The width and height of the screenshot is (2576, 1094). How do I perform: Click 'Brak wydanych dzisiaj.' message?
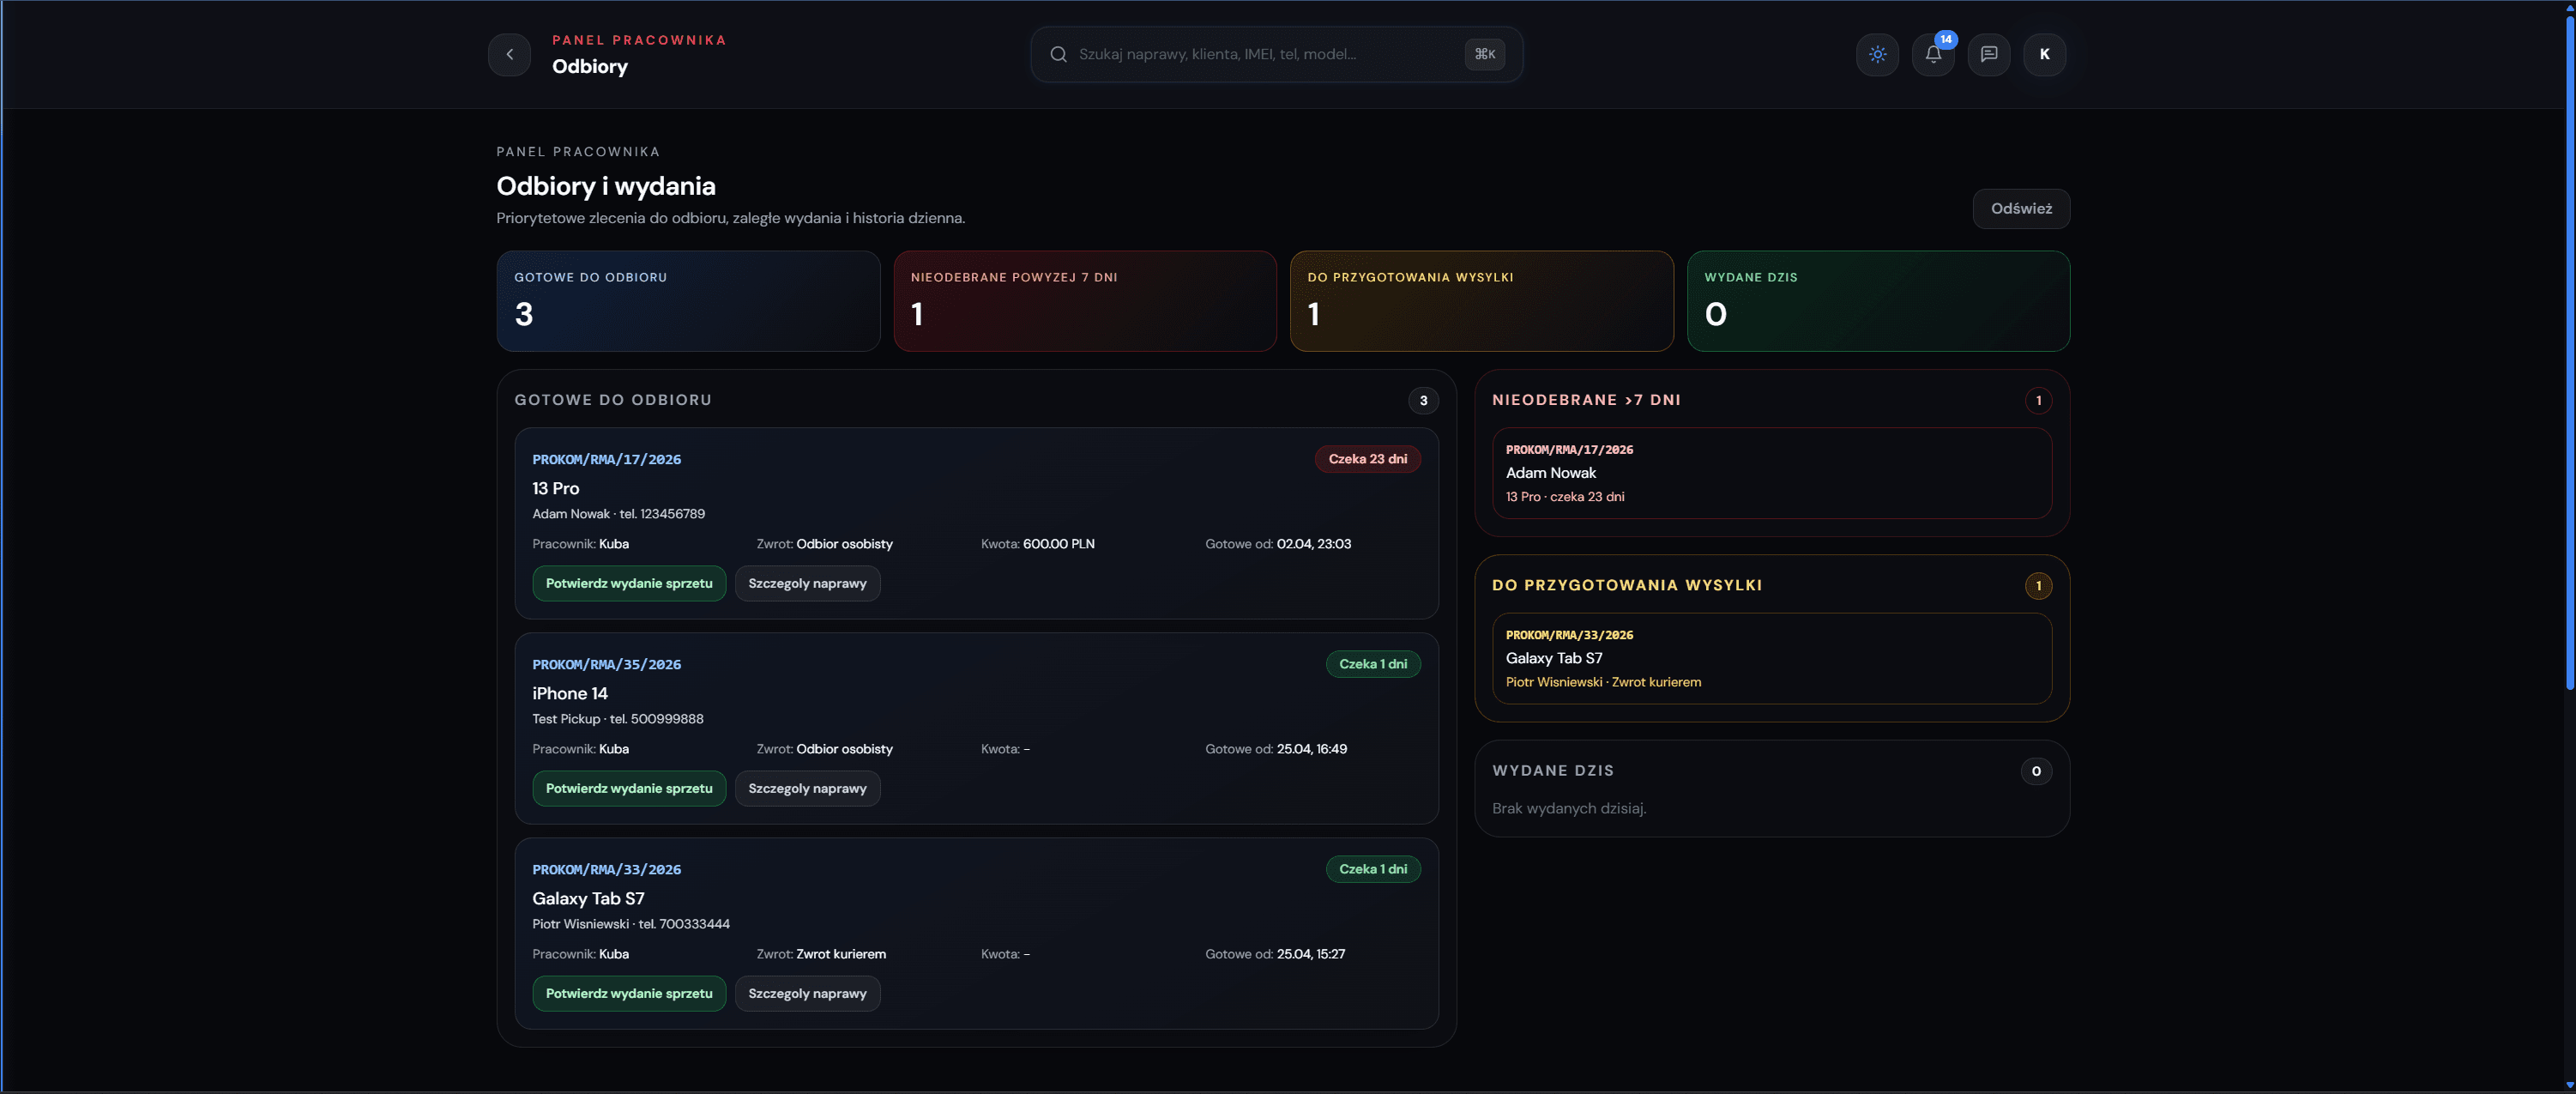tap(1569, 809)
